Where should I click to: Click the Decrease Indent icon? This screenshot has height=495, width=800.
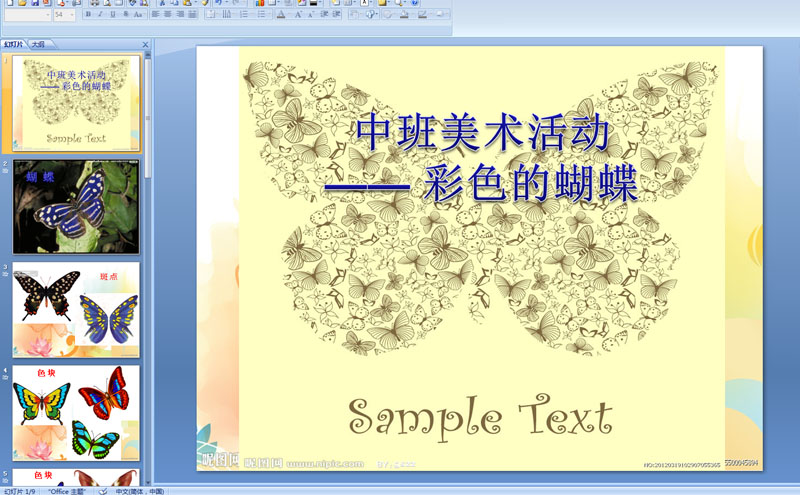click(x=324, y=14)
